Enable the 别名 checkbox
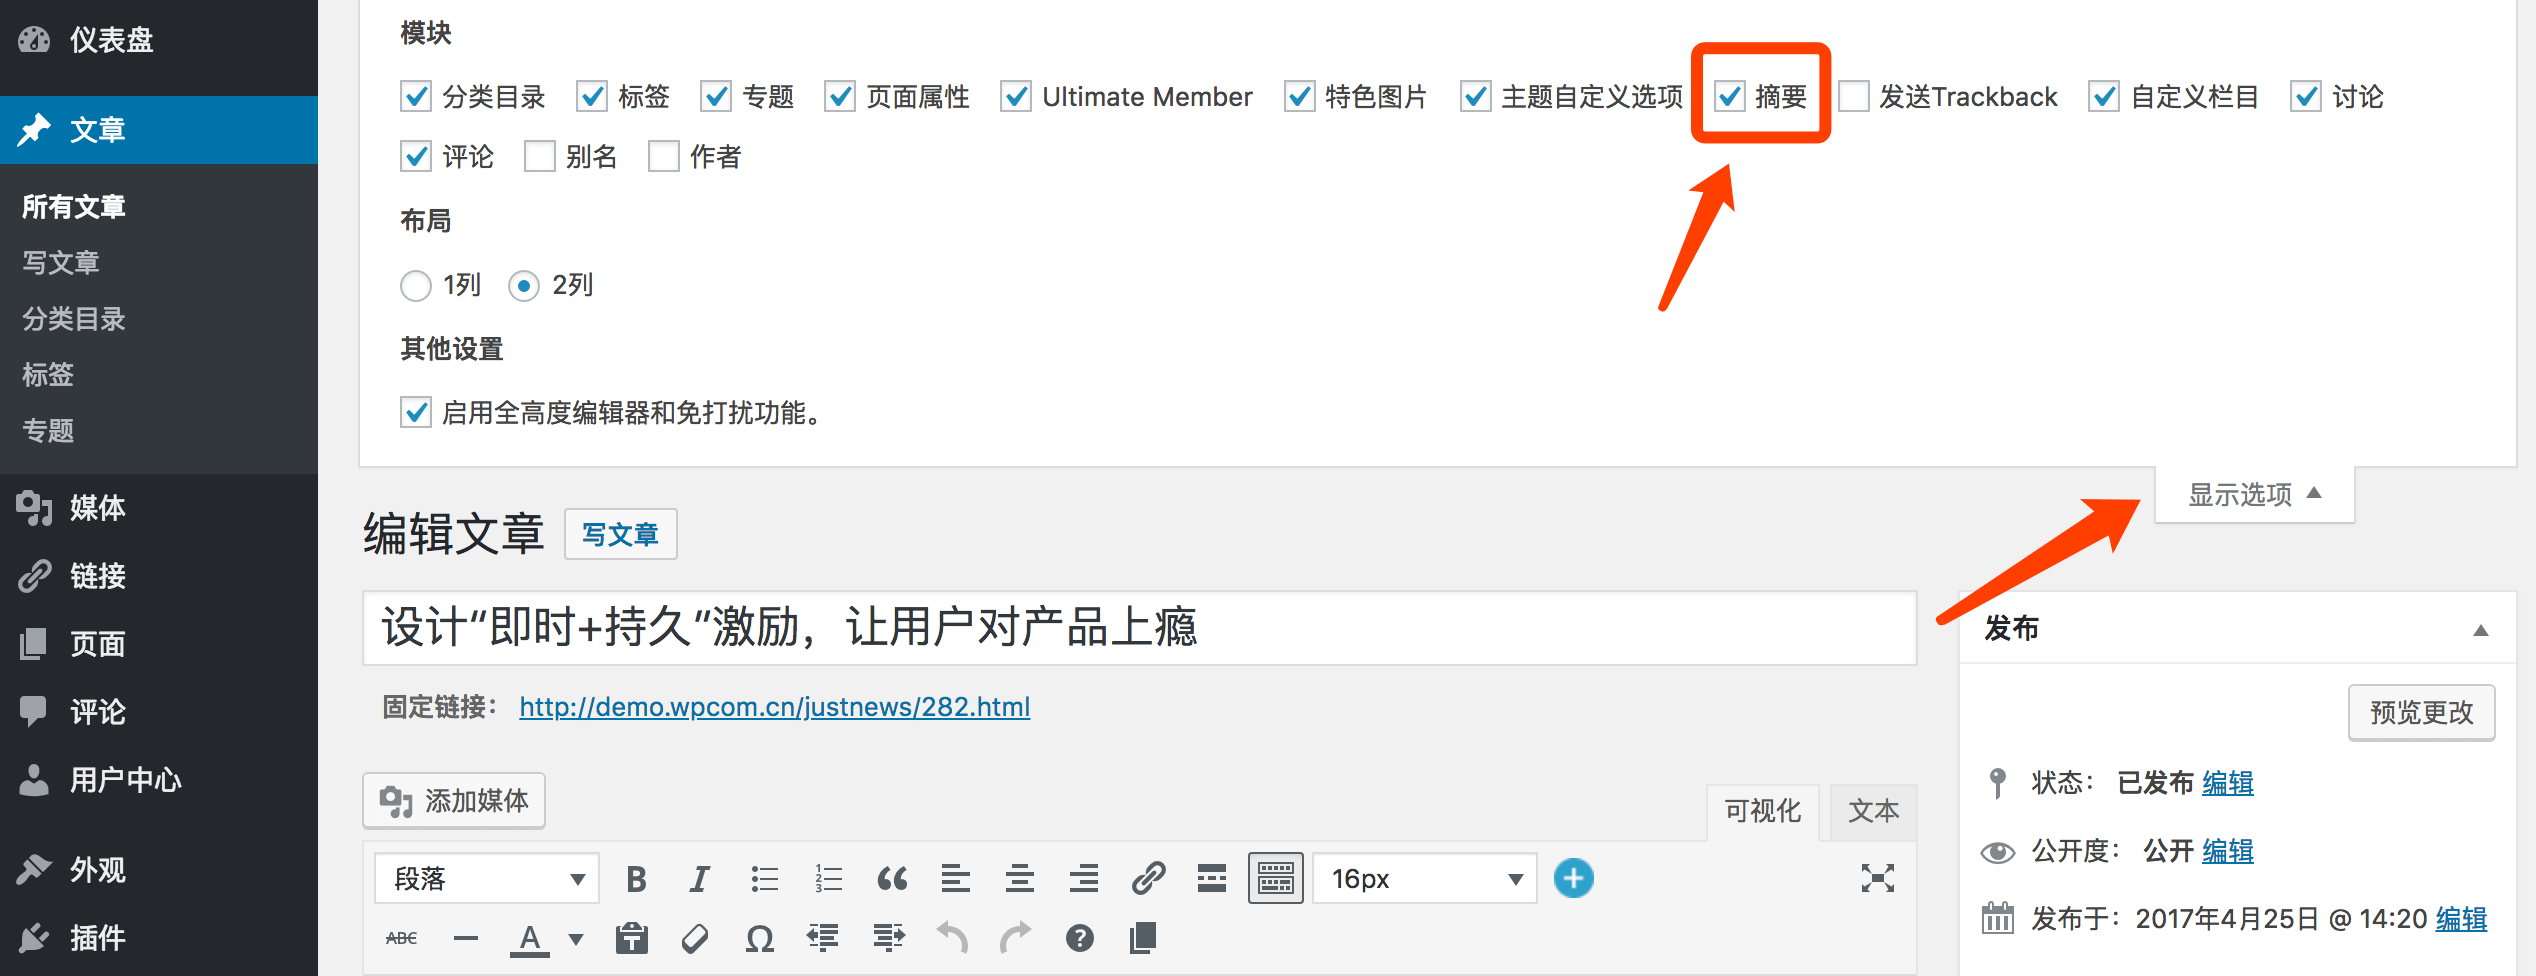This screenshot has width=2536, height=976. click(540, 157)
